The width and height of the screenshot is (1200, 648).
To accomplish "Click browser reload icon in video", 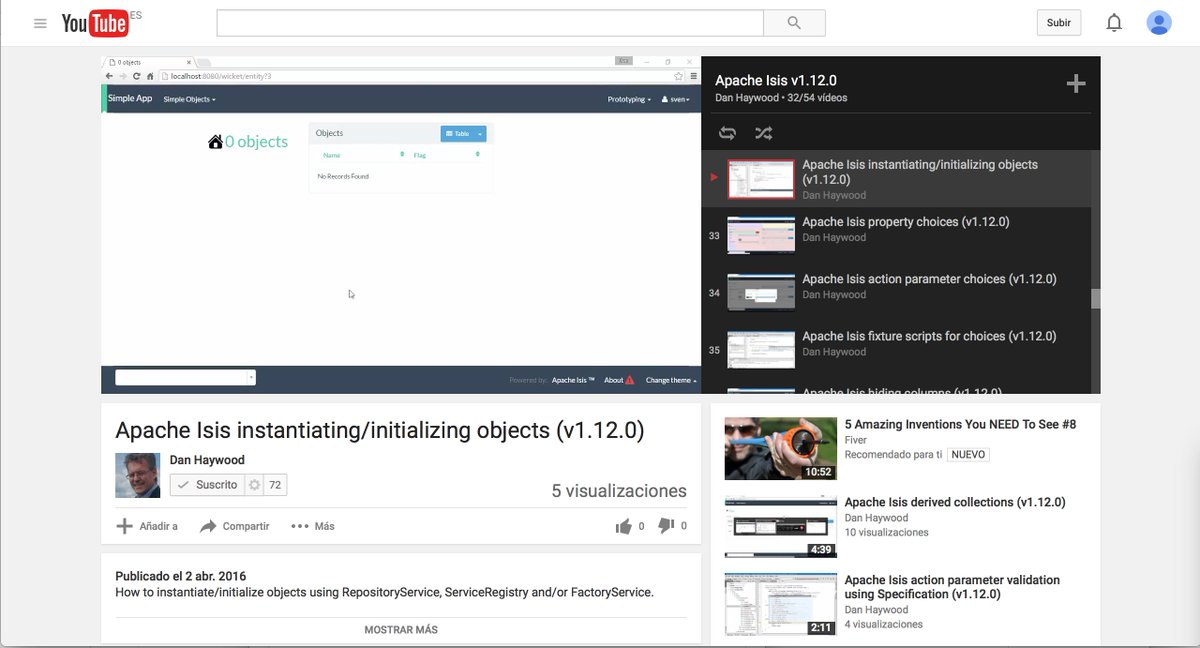I will [137, 76].
